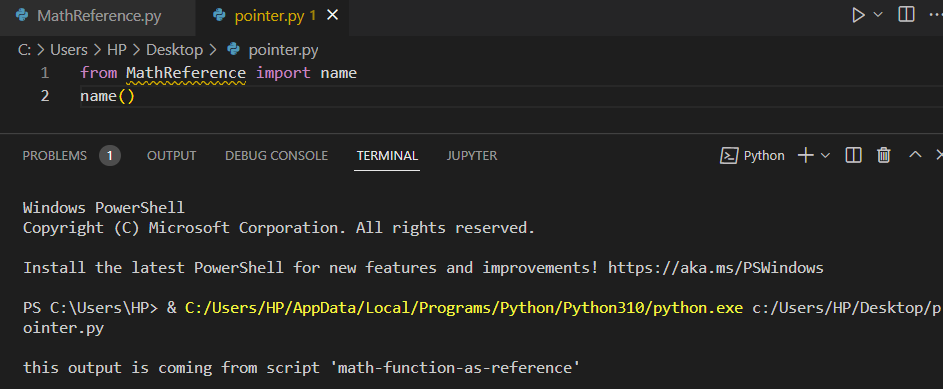Screen dimensions: 943x389
Task: Open the DEBUG CONSOLE panel tab
Action: (277, 156)
